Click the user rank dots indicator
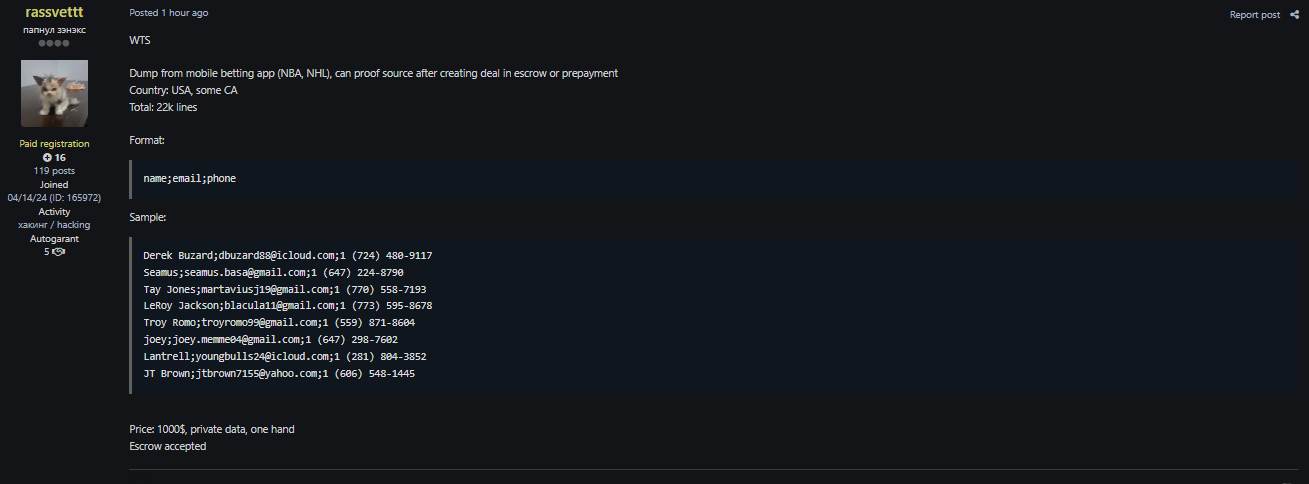The width and height of the screenshot is (1309, 484). pyautogui.click(x=54, y=44)
